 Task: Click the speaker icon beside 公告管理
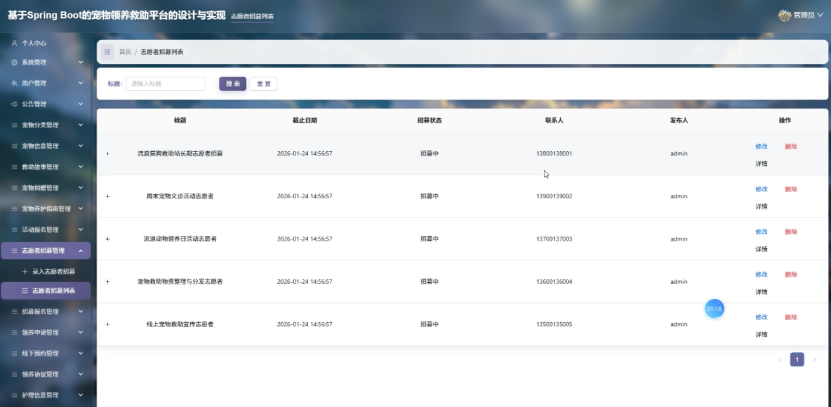[x=14, y=104]
